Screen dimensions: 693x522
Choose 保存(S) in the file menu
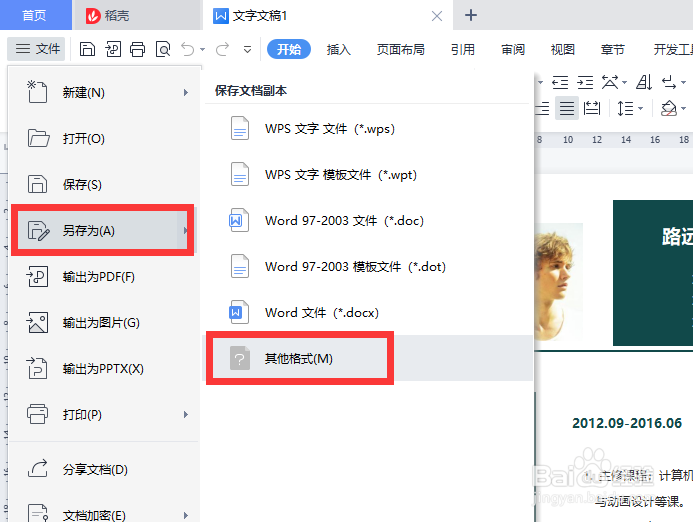click(104, 184)
